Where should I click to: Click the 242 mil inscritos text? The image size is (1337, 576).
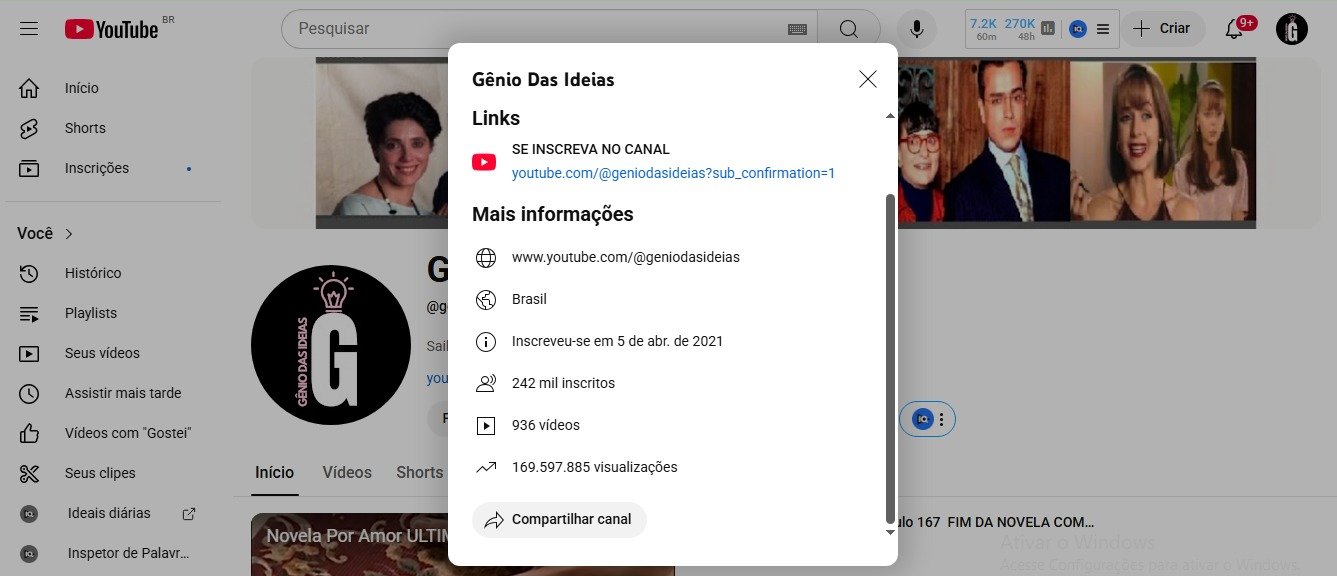(563, 383)
